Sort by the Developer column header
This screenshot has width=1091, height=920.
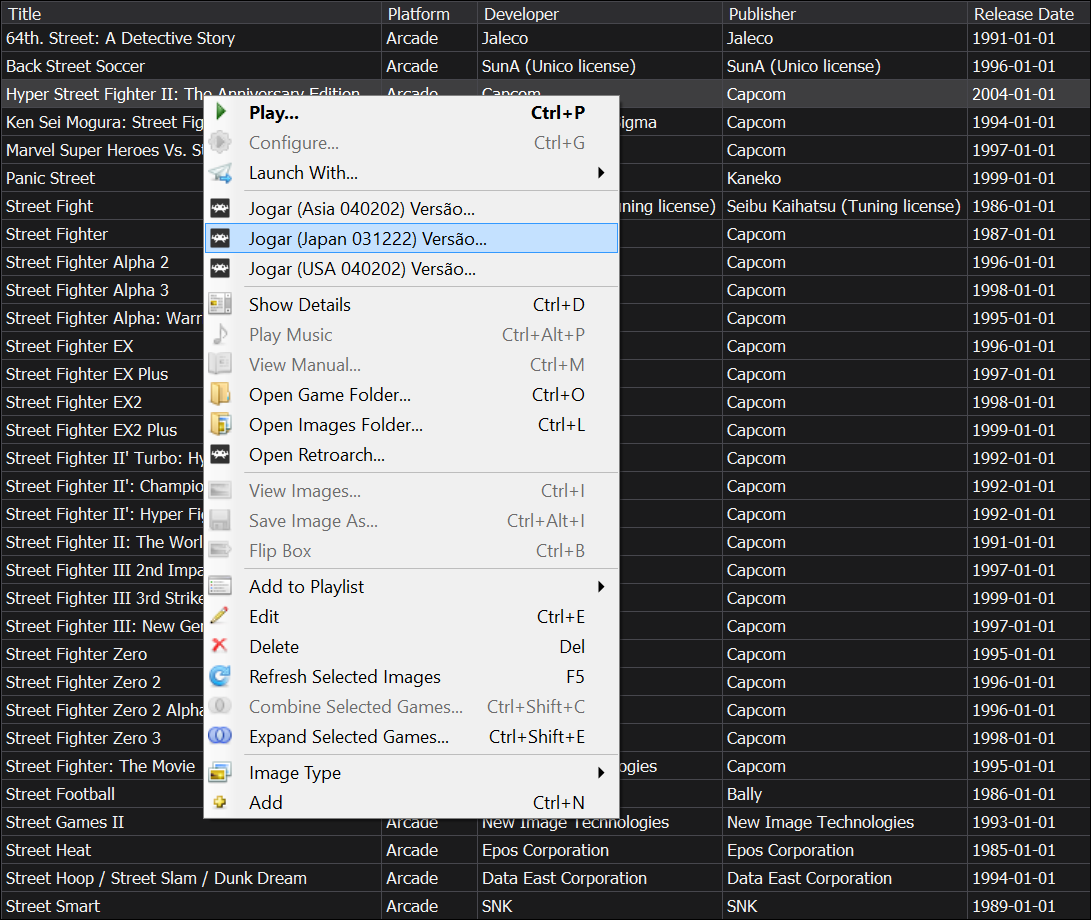(600, 13)
